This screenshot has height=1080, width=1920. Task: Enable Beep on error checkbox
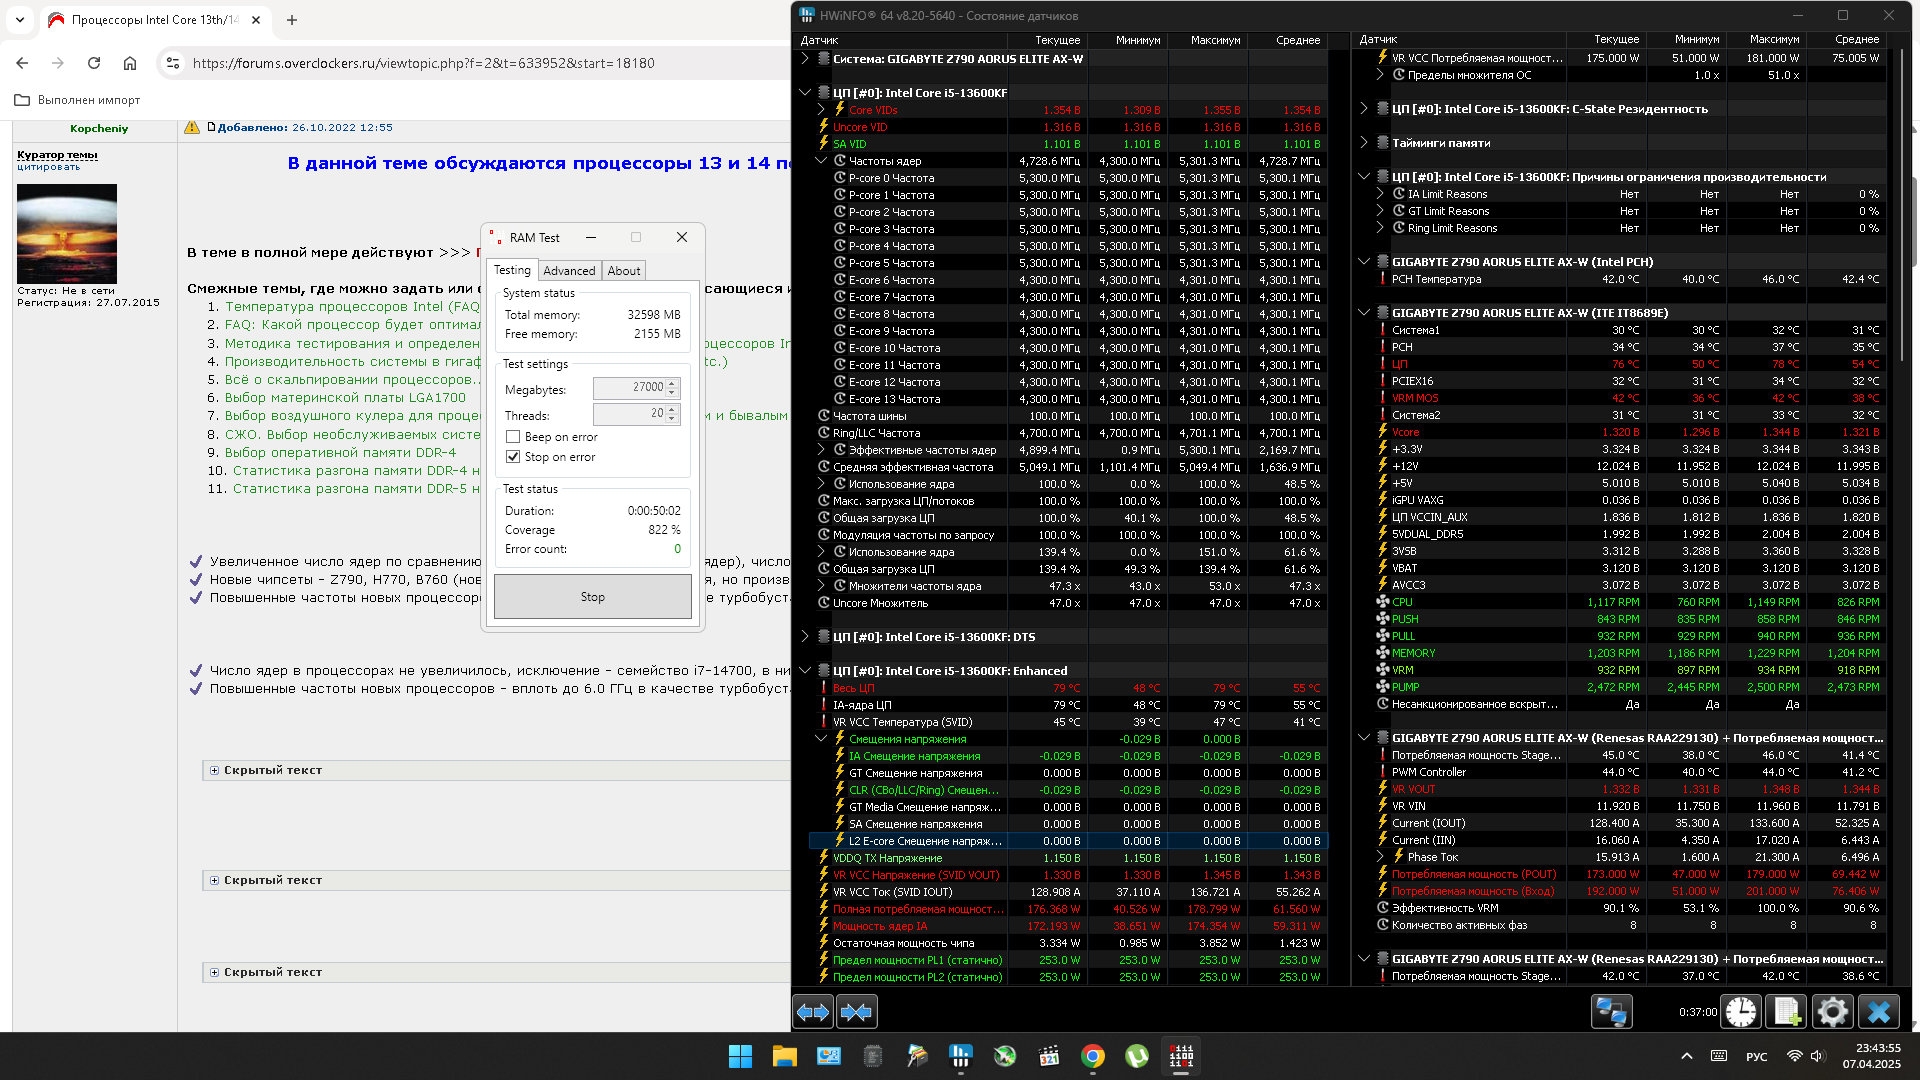pyautogui.click(x=513, y=437)
